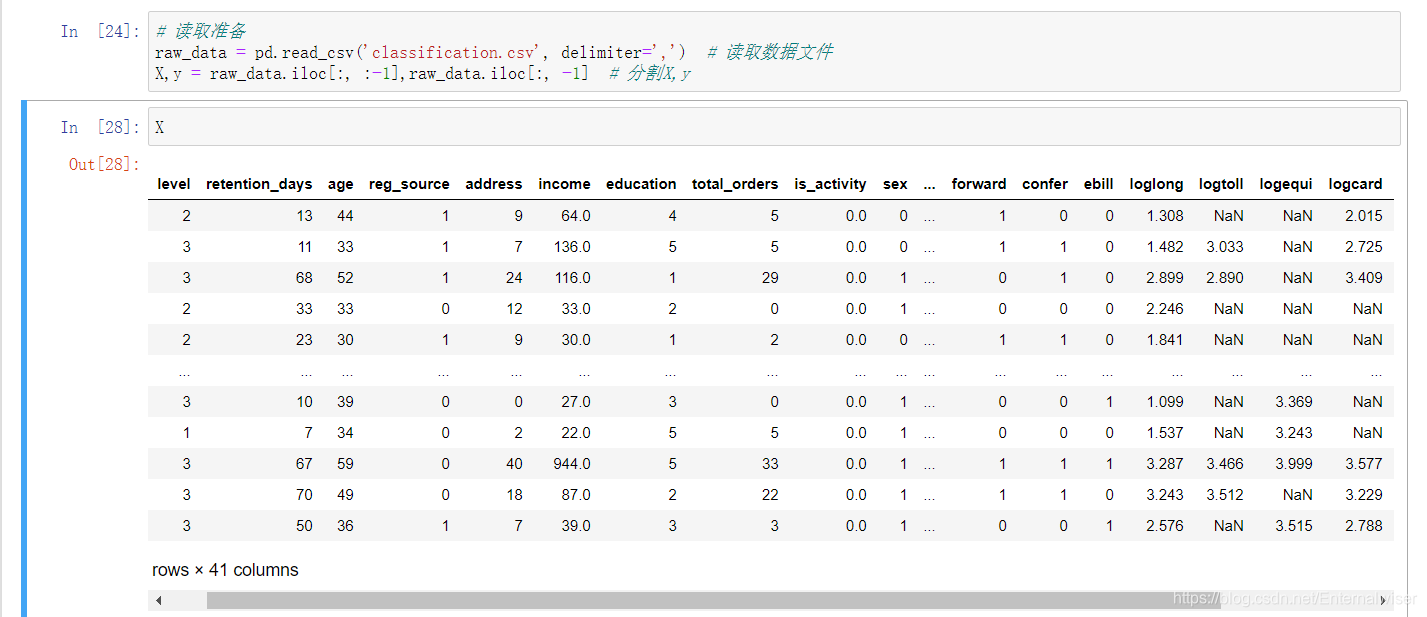The image size is (1427, 617).
Task: Click the 'retention_days' column header
Action: 259,184
